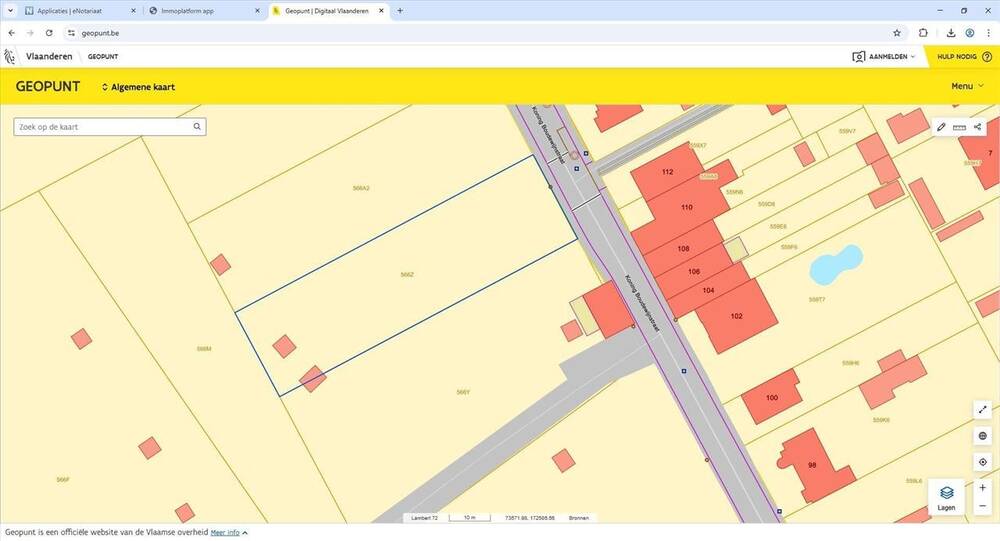Click the globe full-extent button
The width and height of the screenshot is (1000, 541).
tap(982, 436)
